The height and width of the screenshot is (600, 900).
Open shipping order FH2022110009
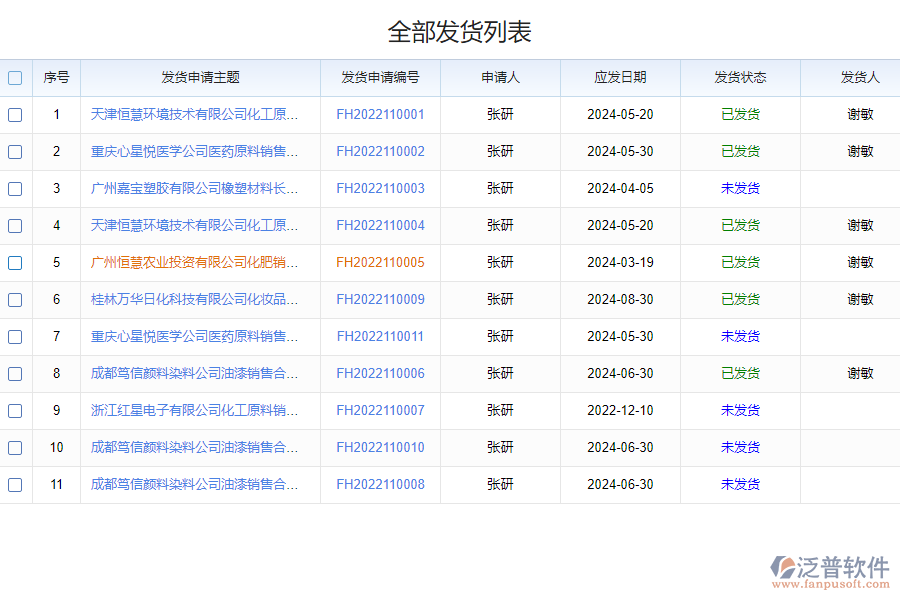[x=380, y=299]
